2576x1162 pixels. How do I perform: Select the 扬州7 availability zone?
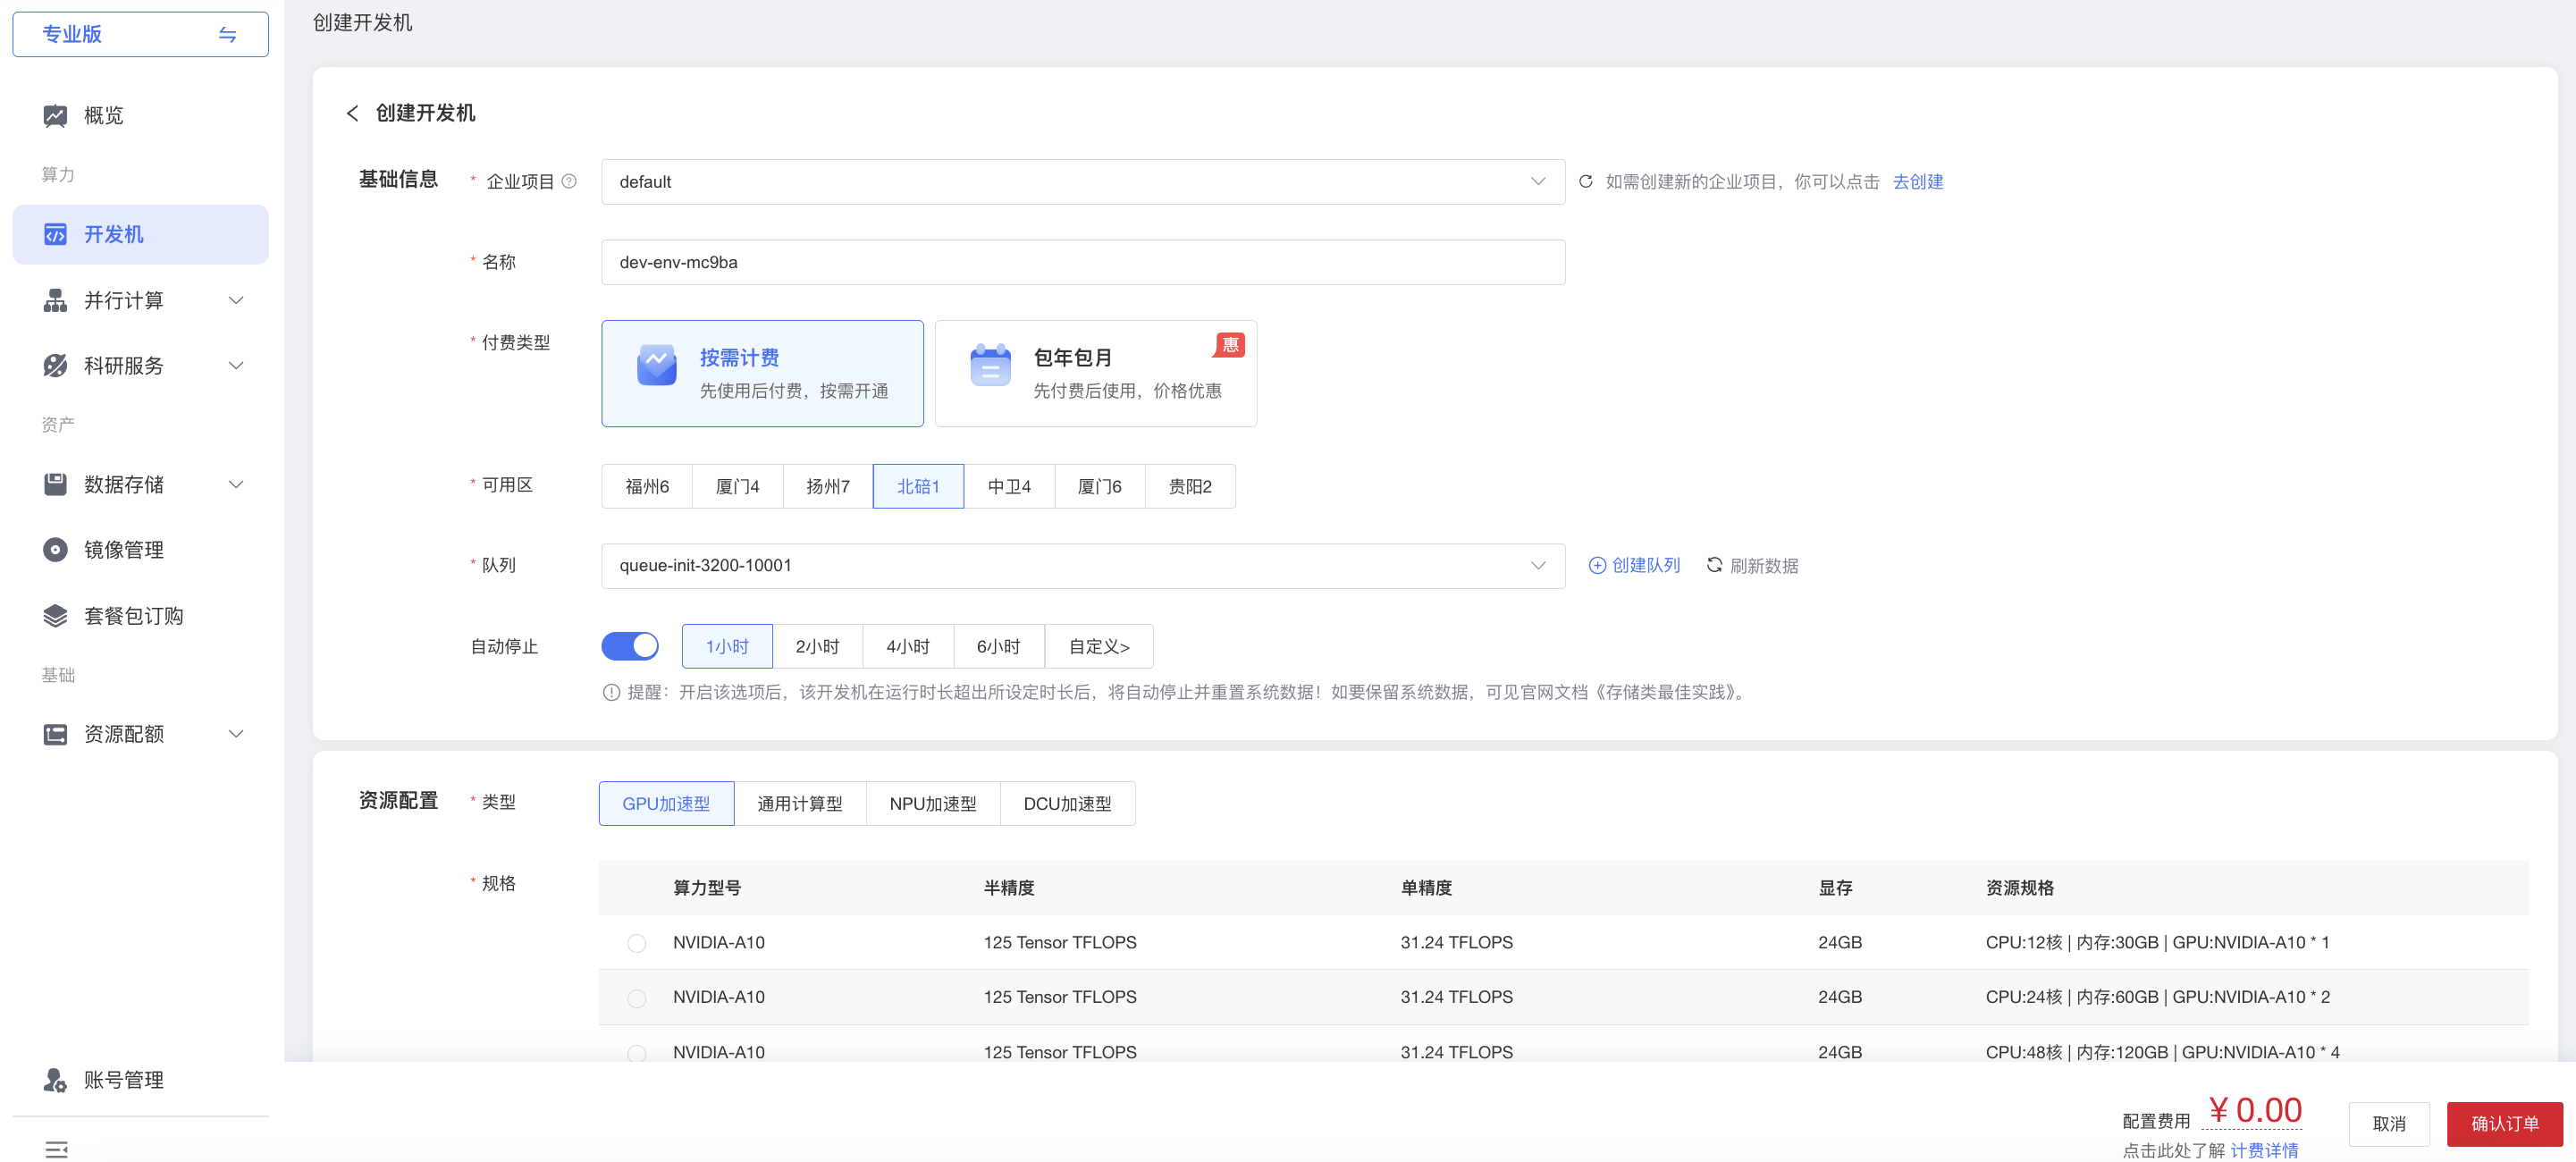[828, 486]
